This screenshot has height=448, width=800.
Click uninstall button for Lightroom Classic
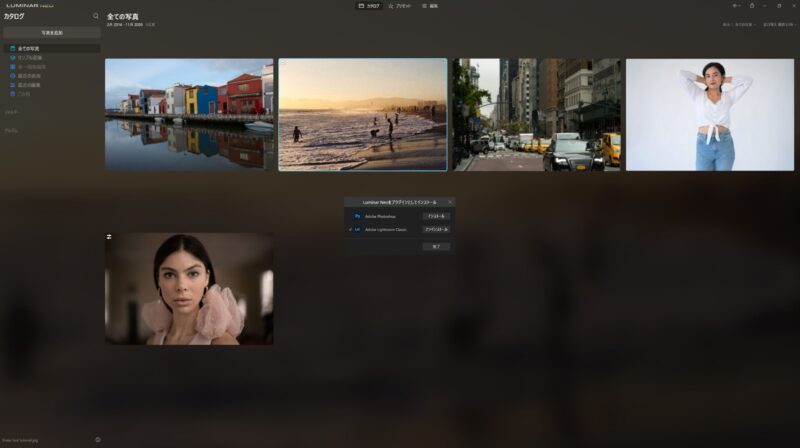coord(435,229)
